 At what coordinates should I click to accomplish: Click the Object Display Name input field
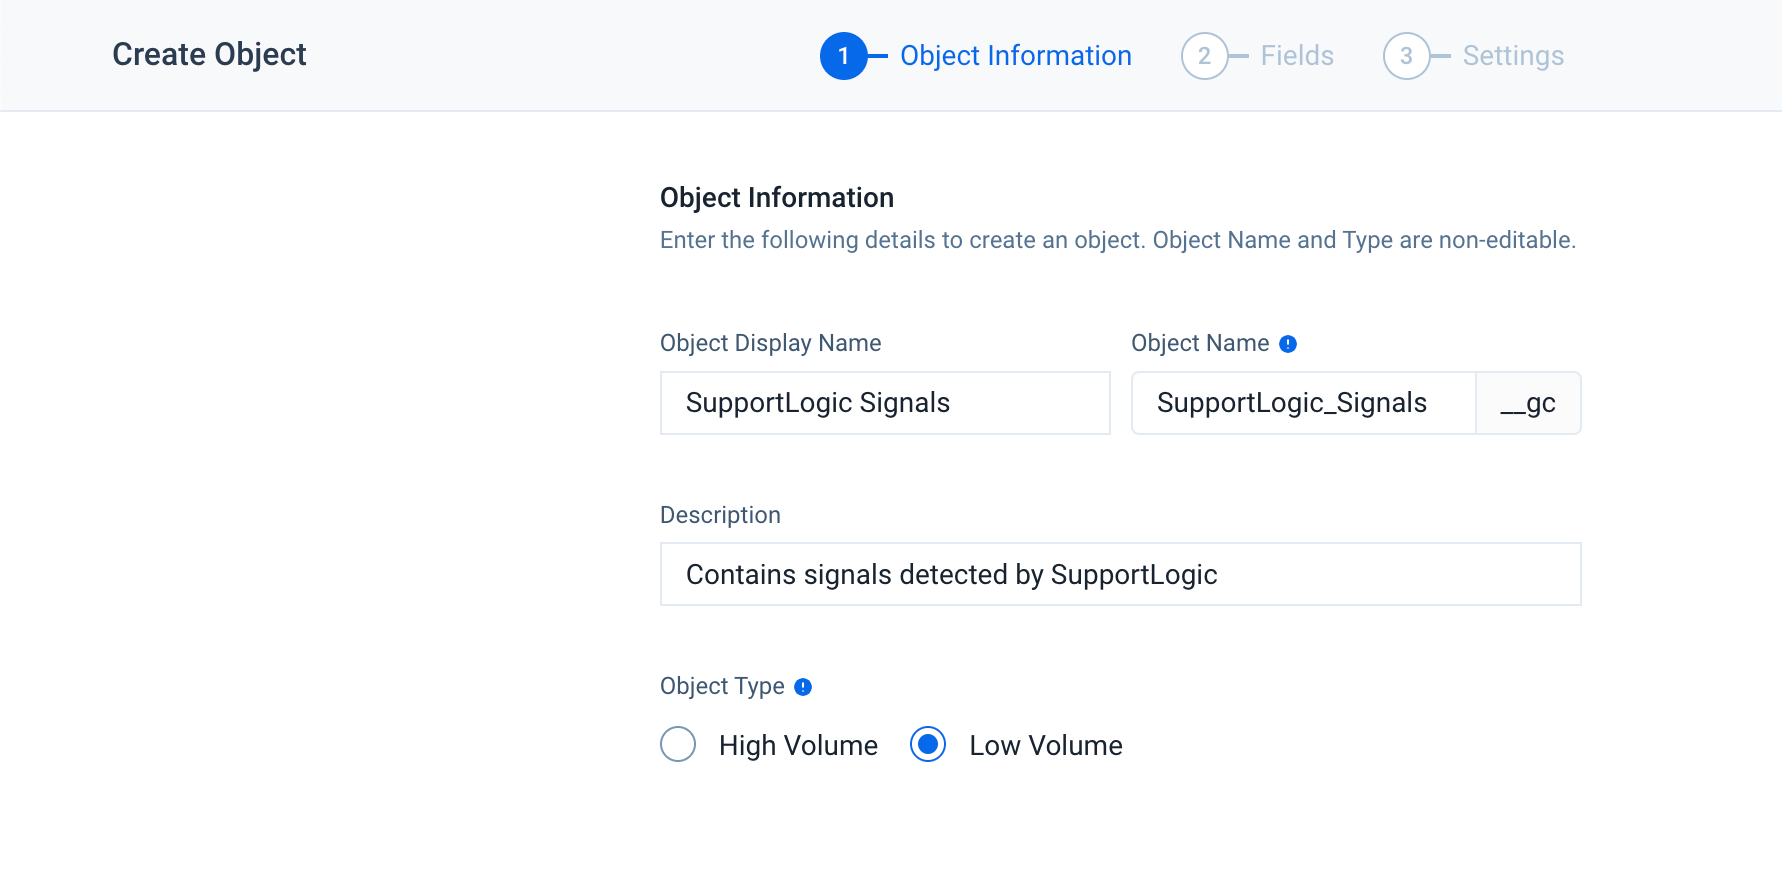885,403
